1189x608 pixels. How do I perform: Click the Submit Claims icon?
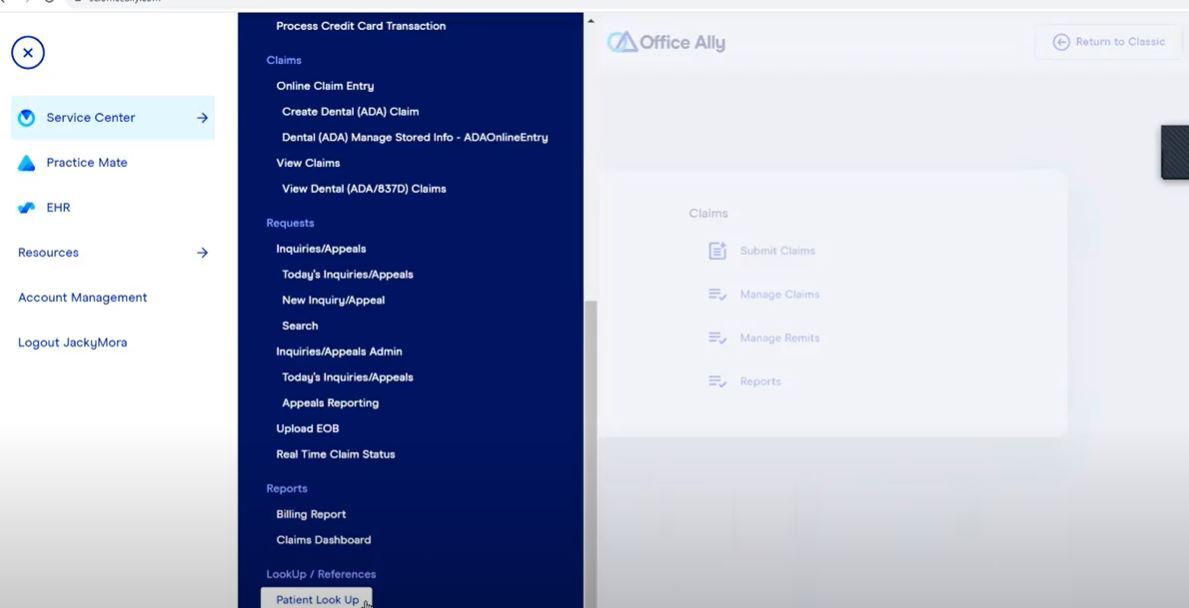(717, 251)
